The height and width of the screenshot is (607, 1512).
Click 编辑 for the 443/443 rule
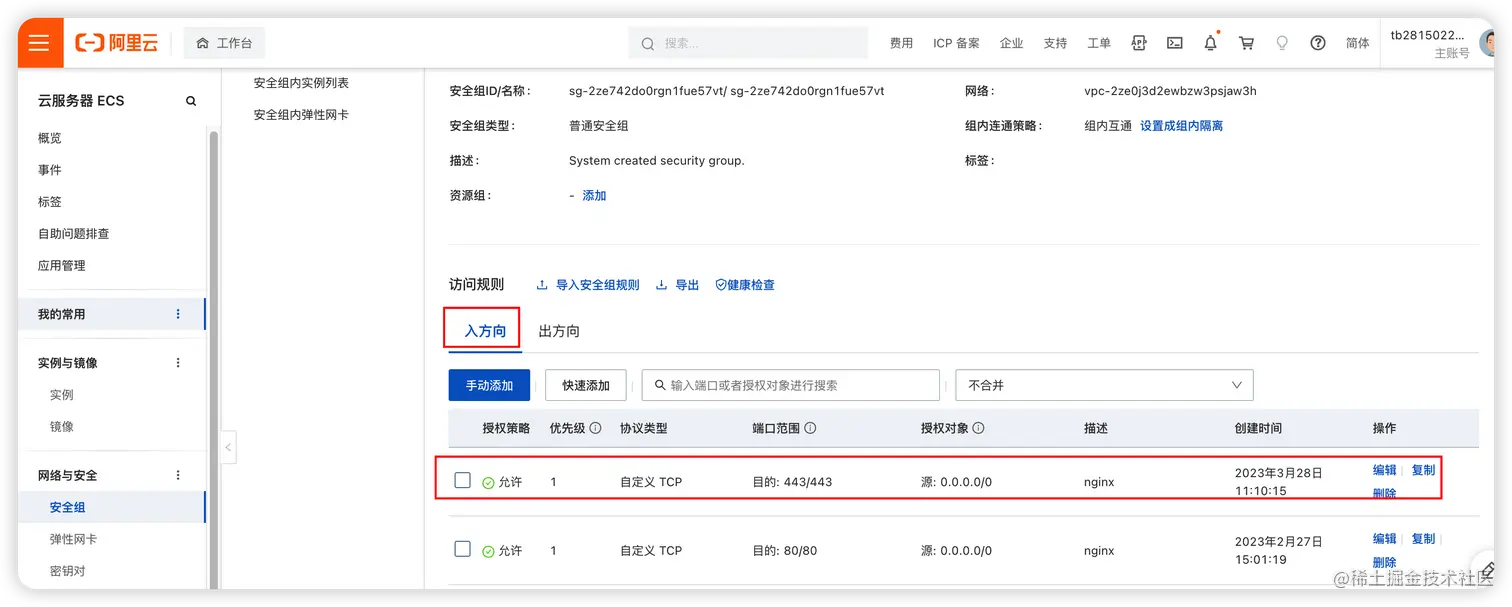pyautogui.click(x=1385, y=470)
